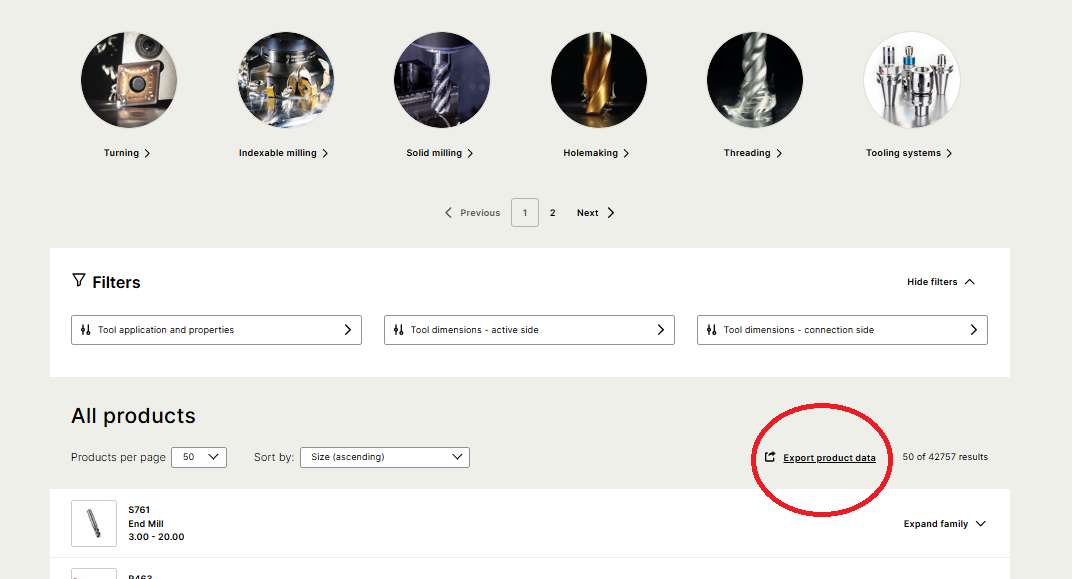Expand Tool application and properties filter
The image size is (1072, 579).
[x=216, y=330]
